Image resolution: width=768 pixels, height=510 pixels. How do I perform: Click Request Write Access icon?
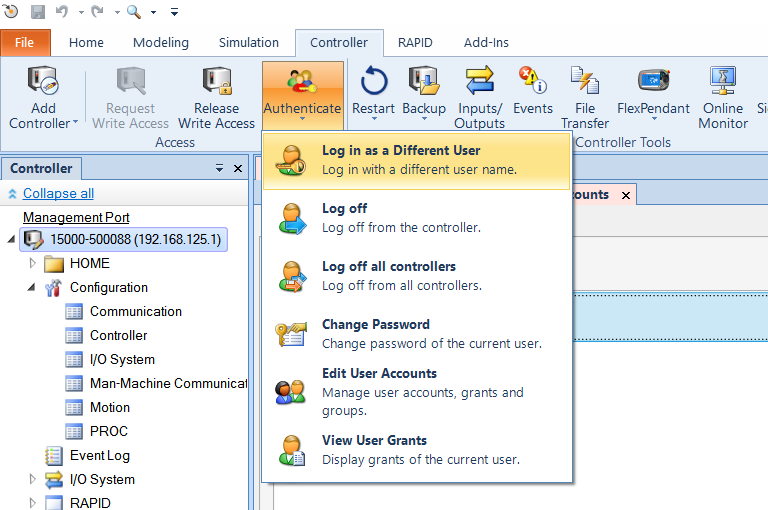pyautogui.click(x=131, y=81)
